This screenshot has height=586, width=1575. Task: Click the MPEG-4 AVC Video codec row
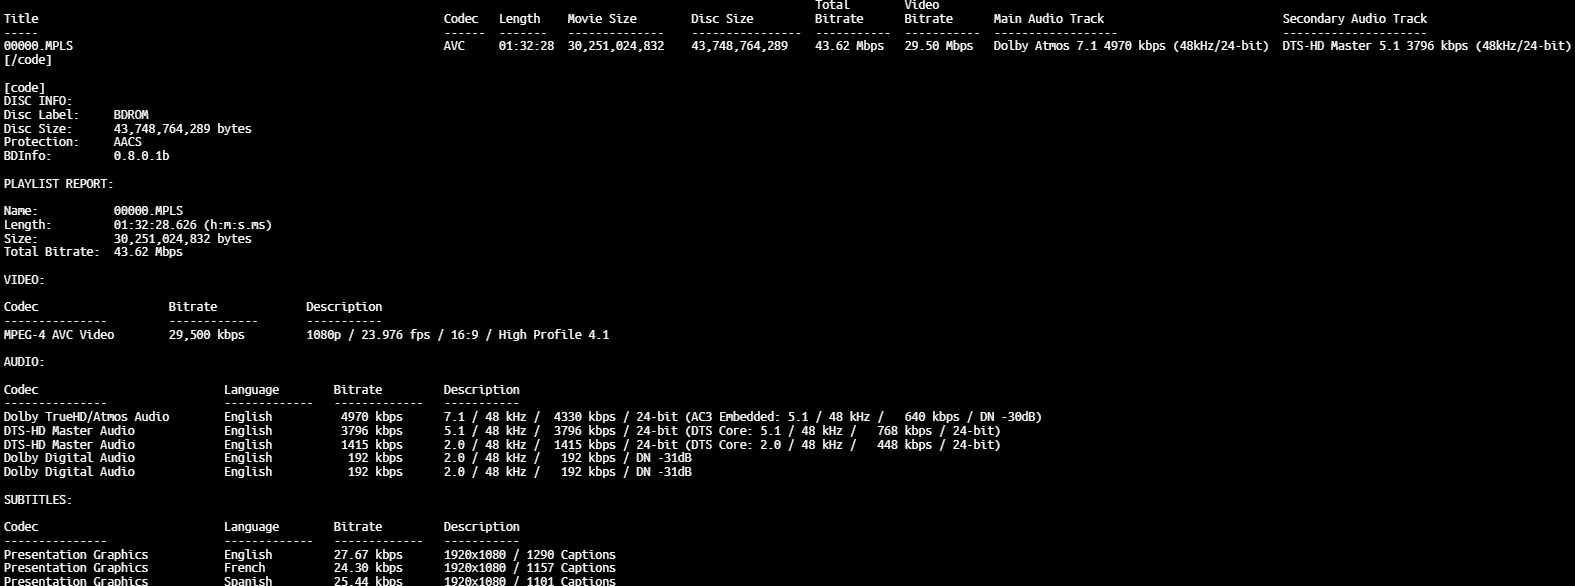click(59, 335)
